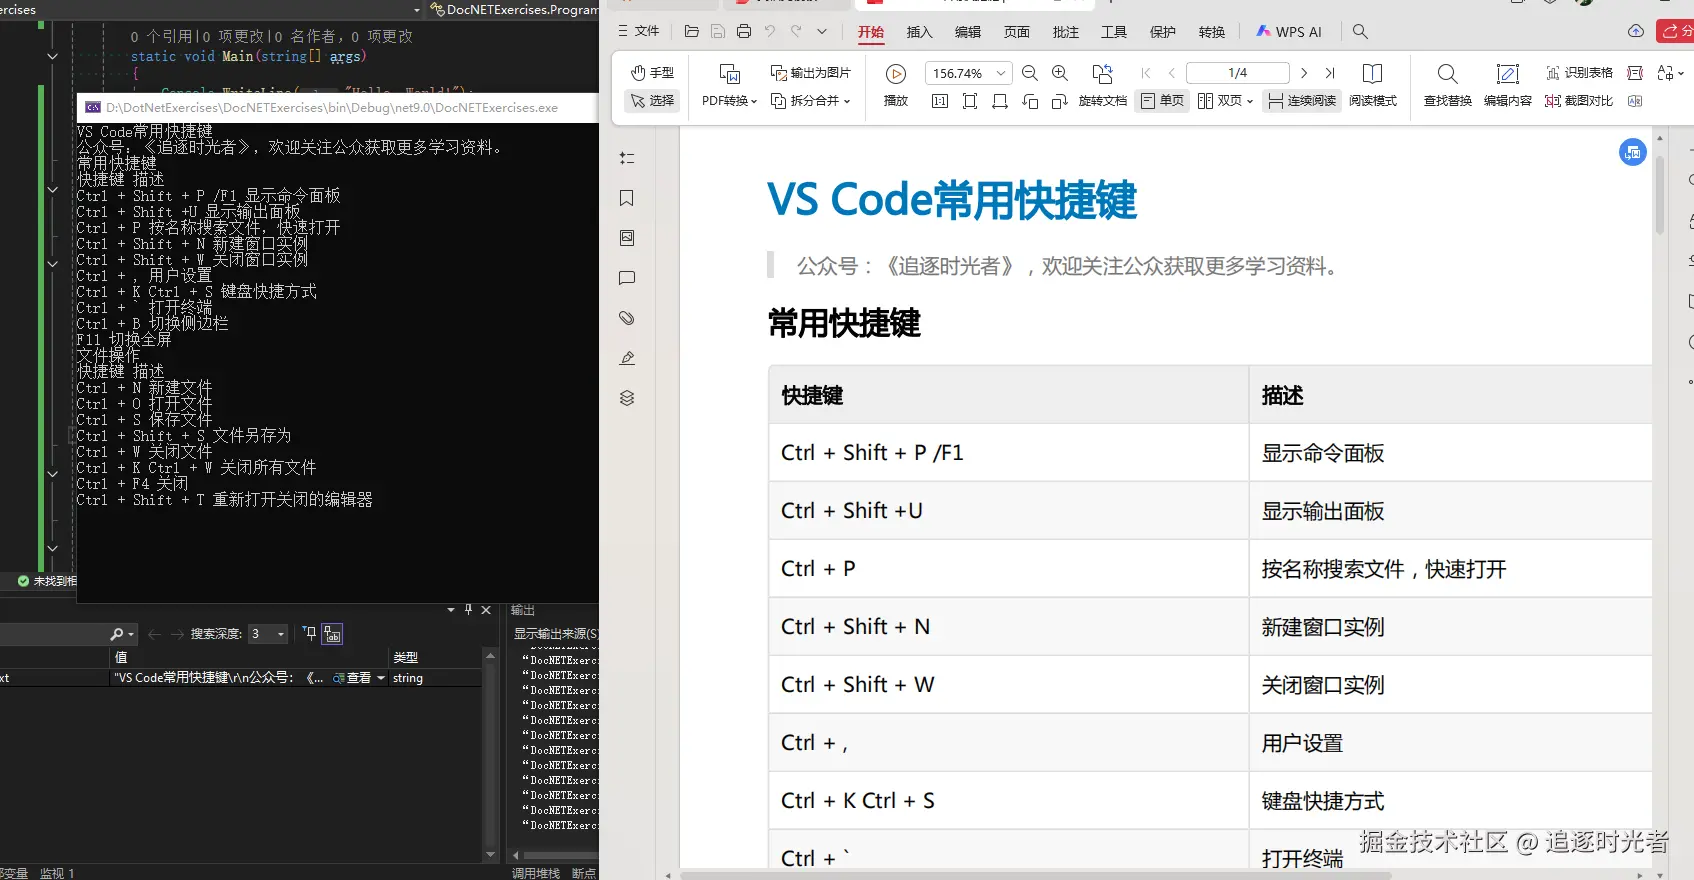The height and width of the screenshot is (880, 1694).
Task: Open the 查看 visualizer dropdown arrow
Action: (381, 678)
